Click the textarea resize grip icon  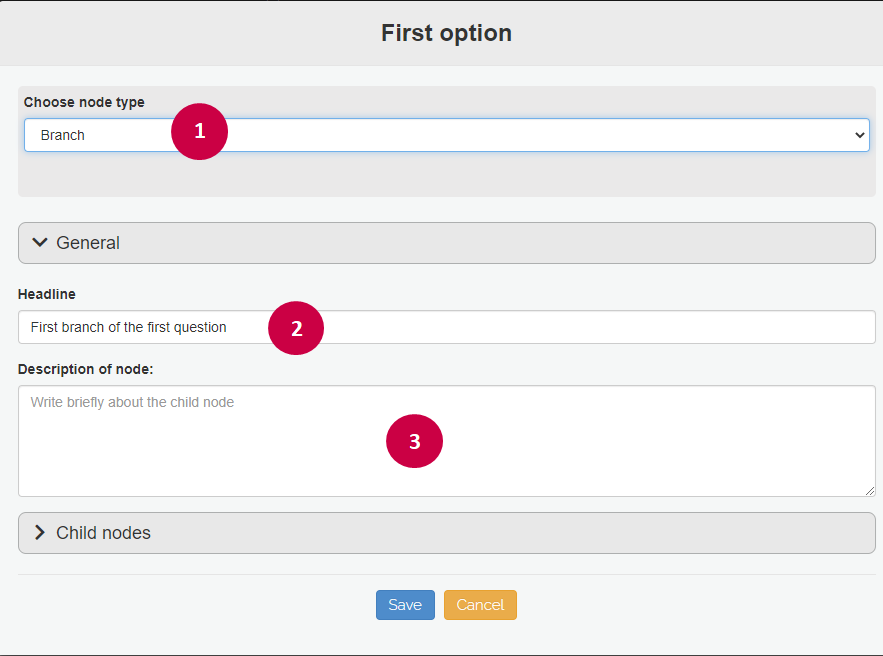pyautogui.click(x=869, y=491)
